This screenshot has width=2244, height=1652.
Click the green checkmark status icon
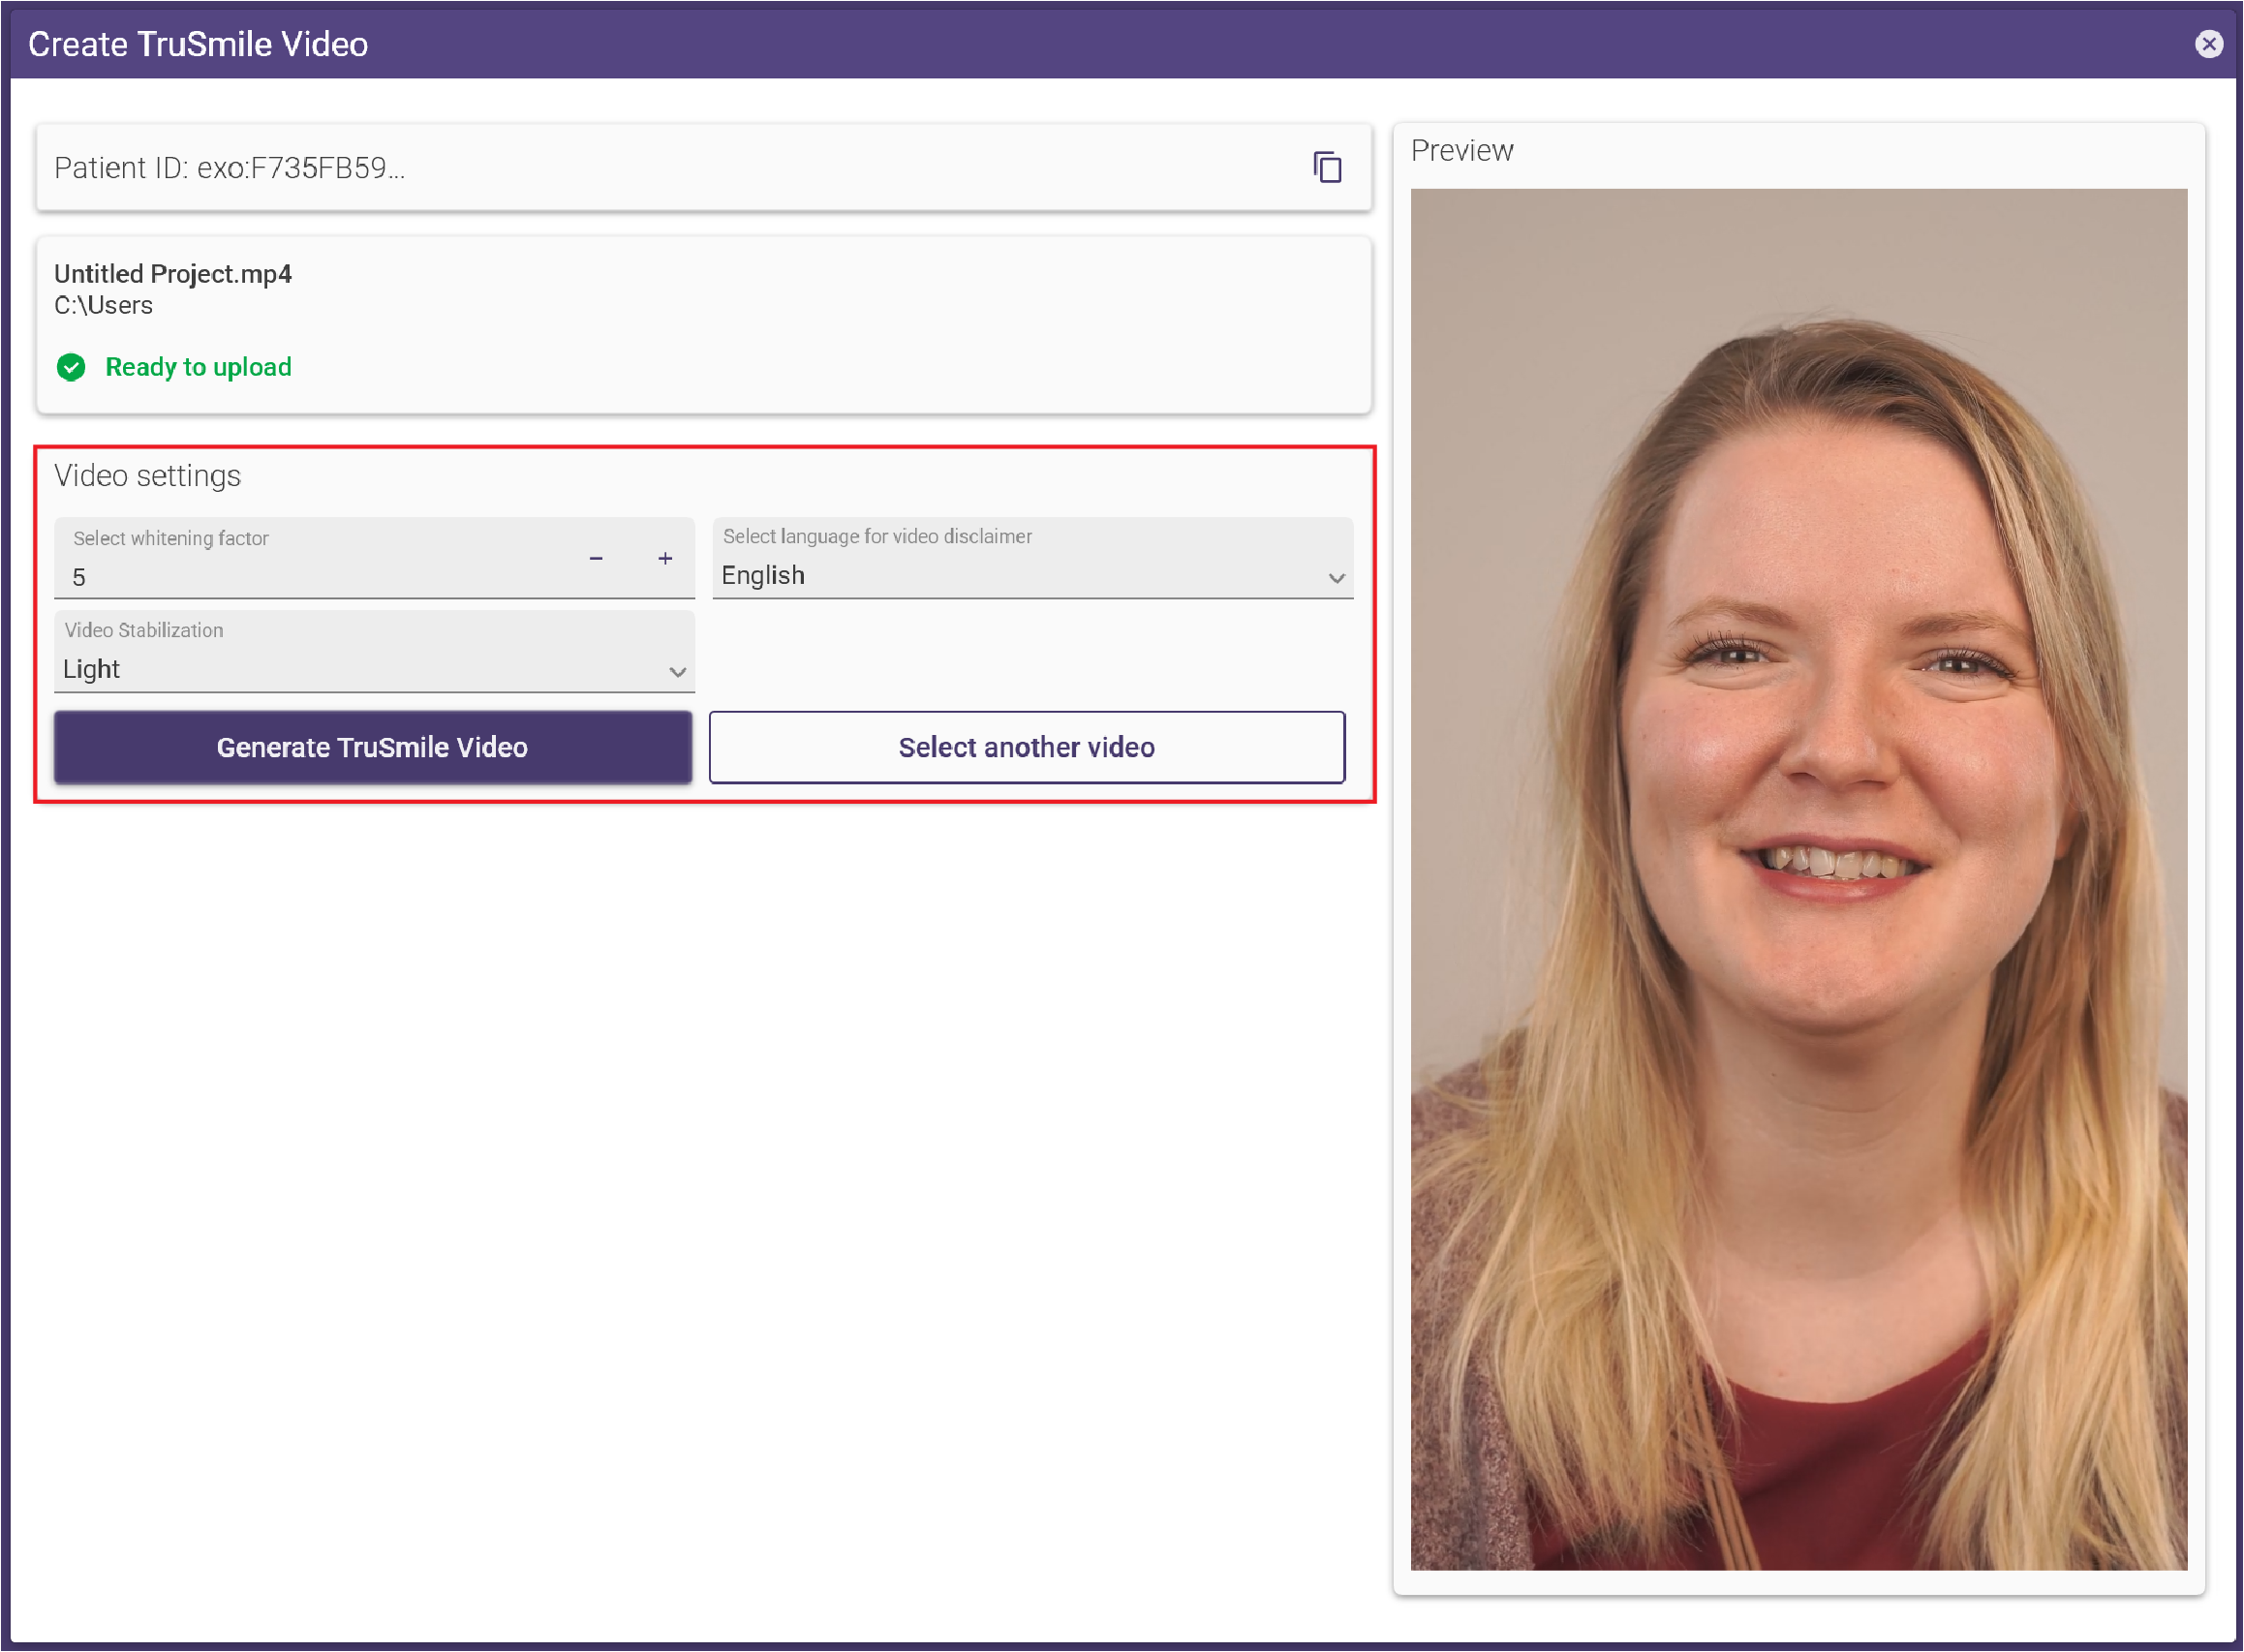71,367
